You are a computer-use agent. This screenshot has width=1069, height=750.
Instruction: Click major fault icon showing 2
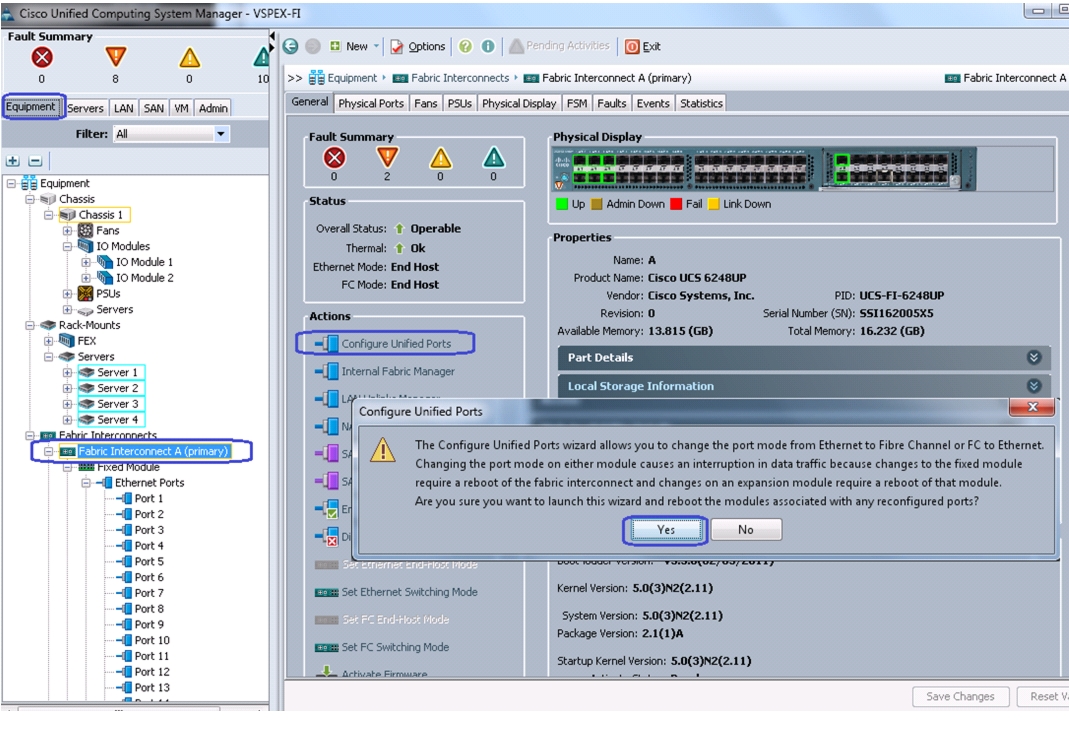click(x=387, y=158)
